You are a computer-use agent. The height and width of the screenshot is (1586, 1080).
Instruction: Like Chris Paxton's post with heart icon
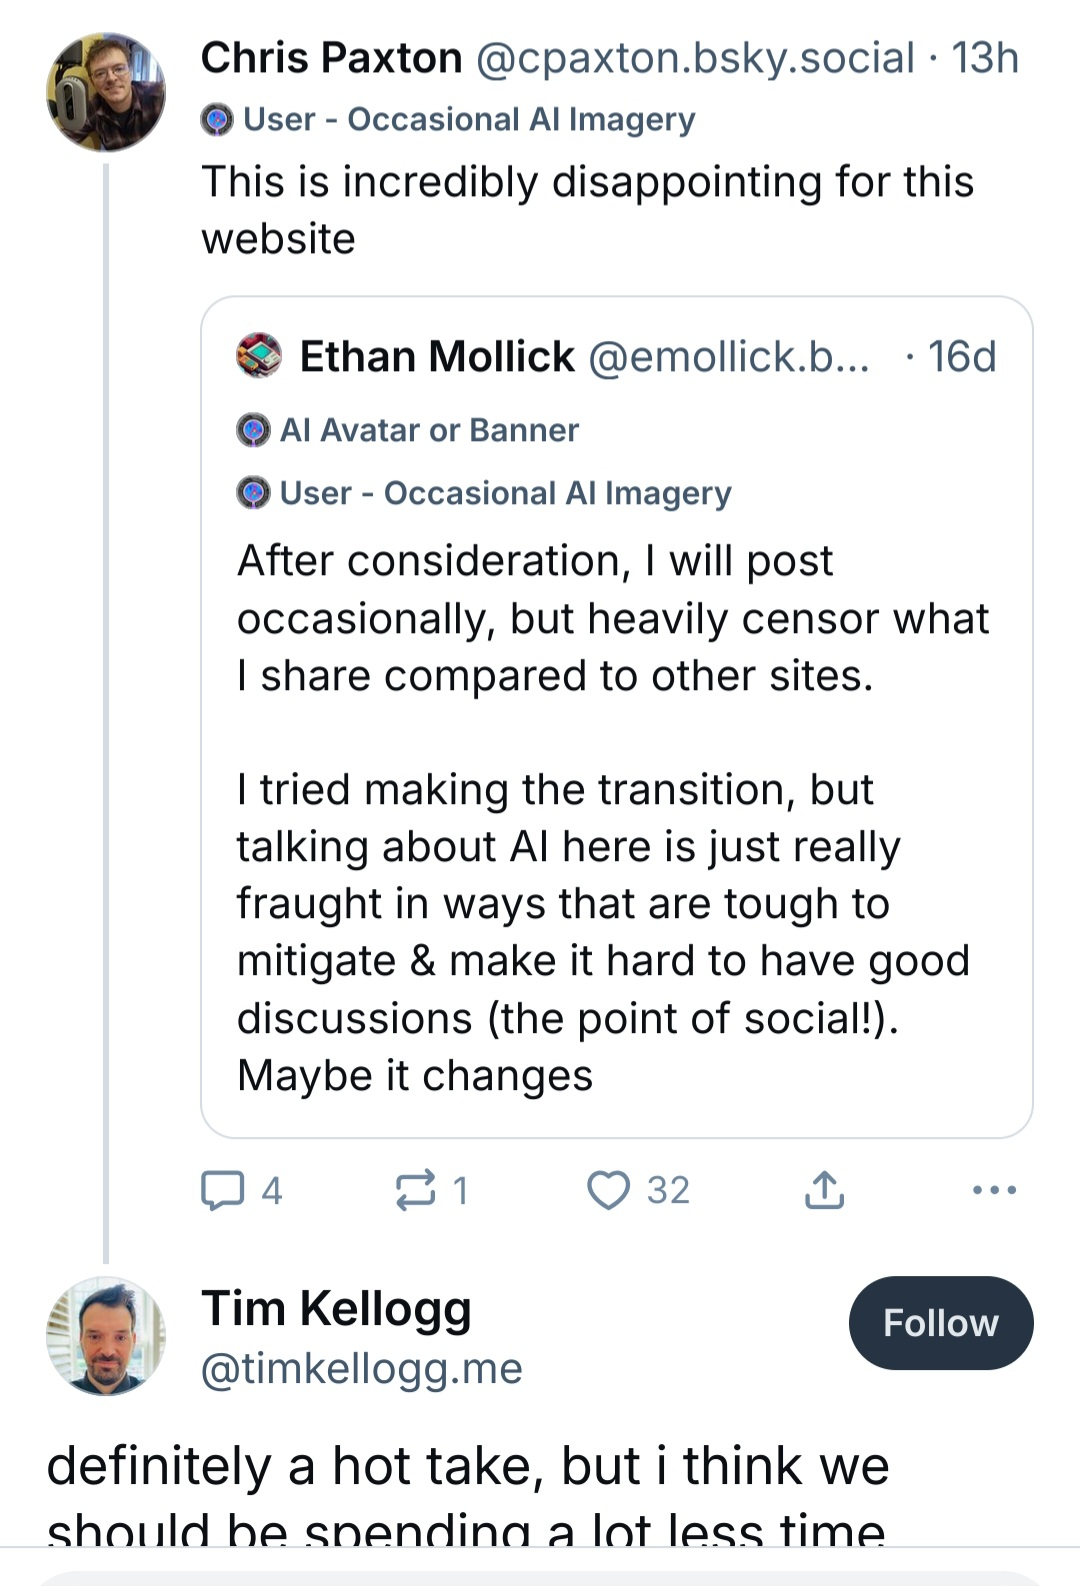608,1190
